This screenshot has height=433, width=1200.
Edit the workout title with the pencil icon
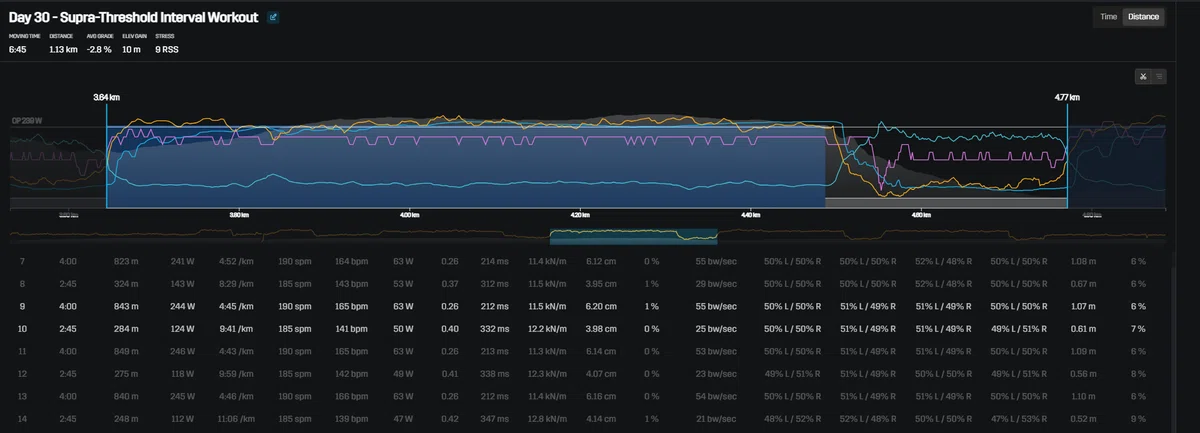tap(274, 17)
